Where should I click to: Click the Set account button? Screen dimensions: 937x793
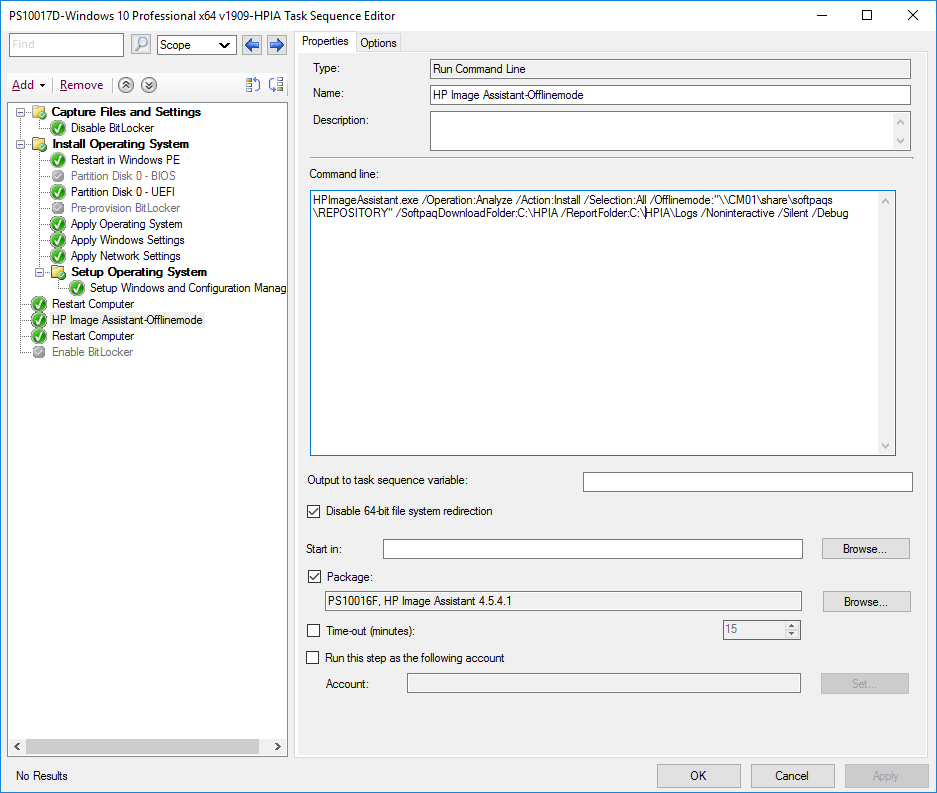pyautogui.click(x=865, y=684)
